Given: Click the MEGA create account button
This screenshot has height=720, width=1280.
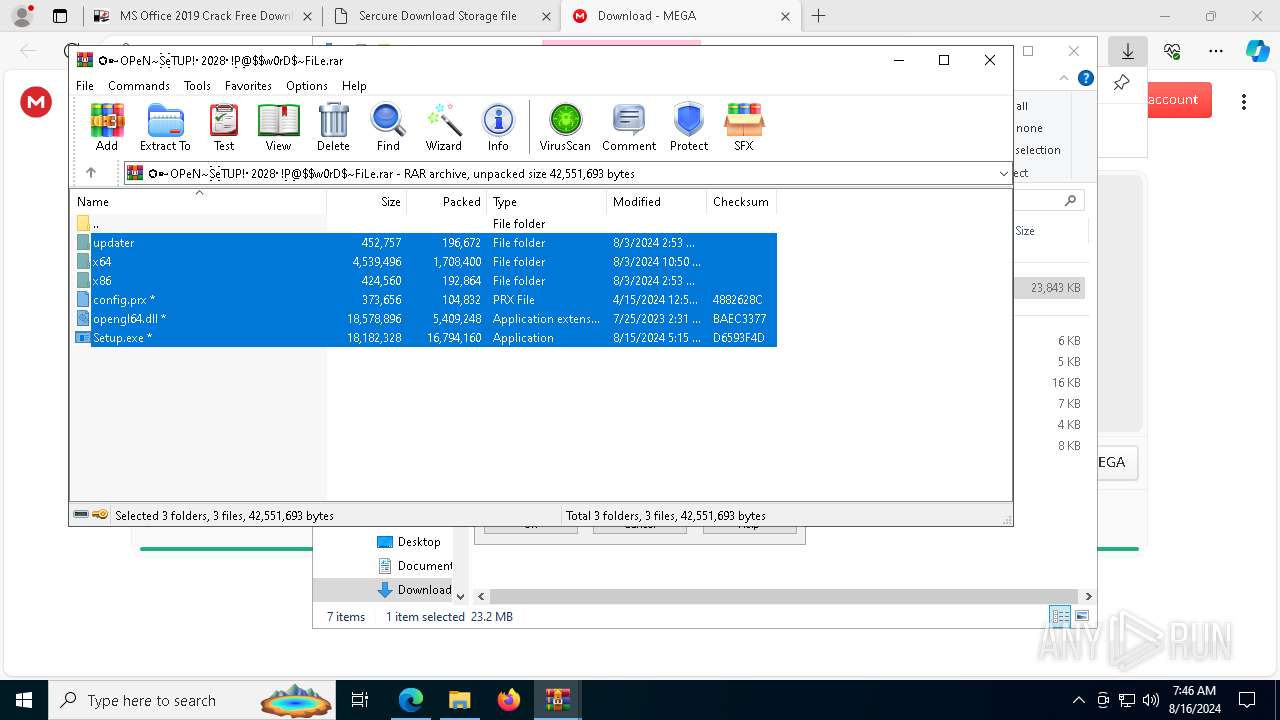Looking at the screenshot, I should pos(1178,100).
